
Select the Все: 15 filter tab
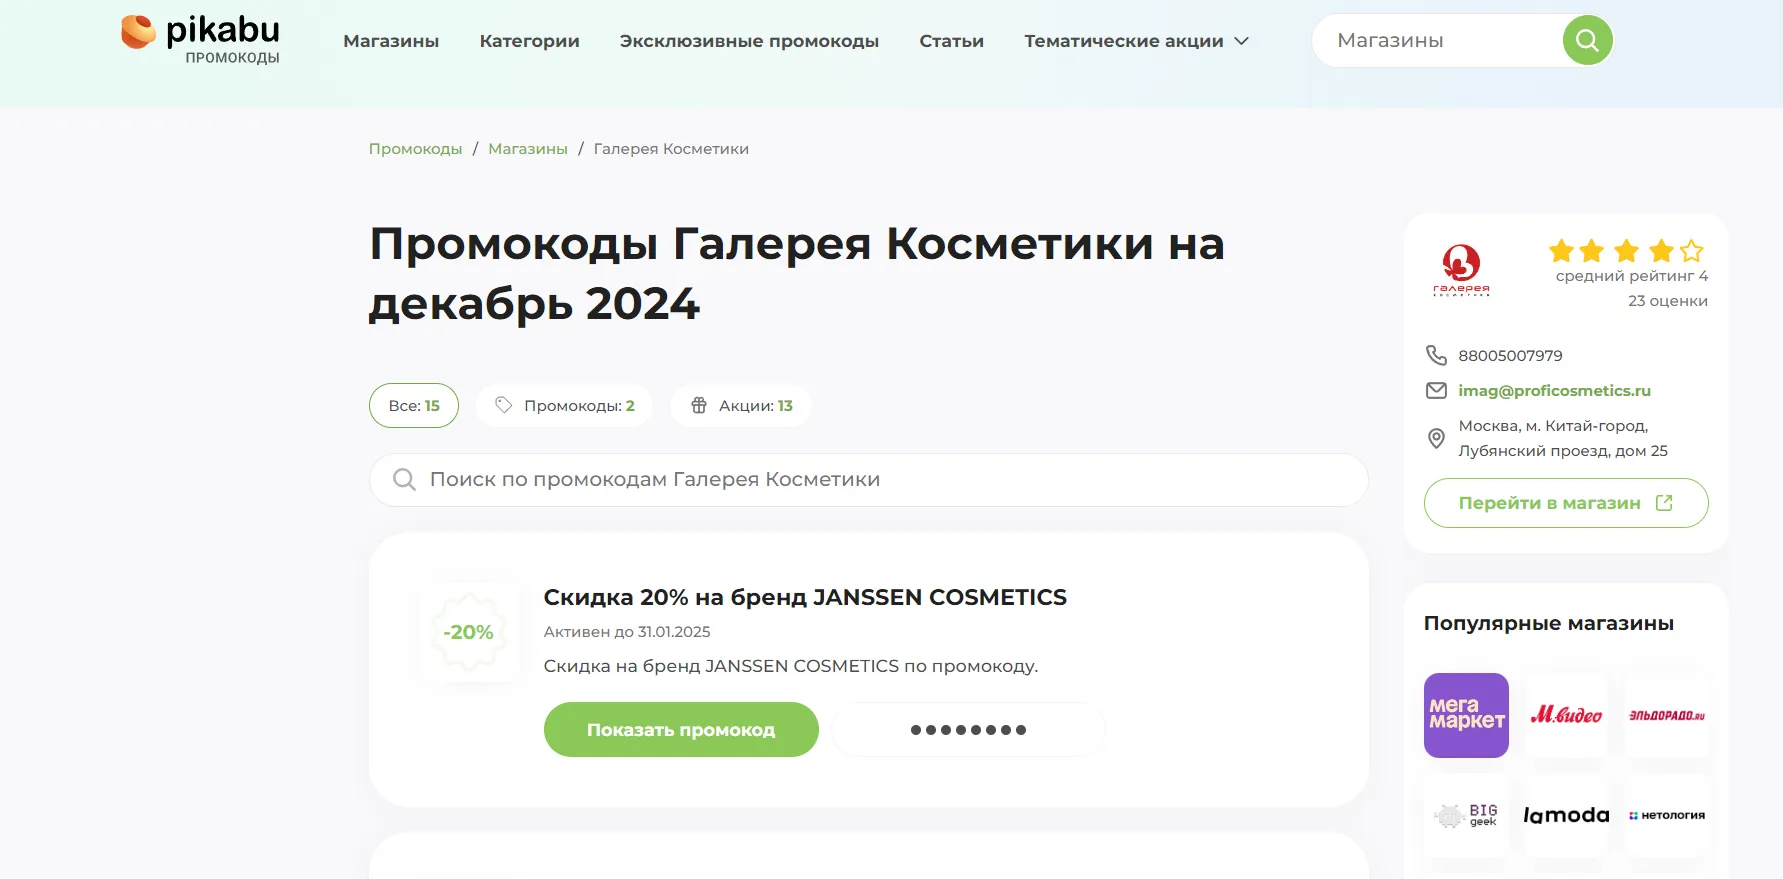pos(414,405)
